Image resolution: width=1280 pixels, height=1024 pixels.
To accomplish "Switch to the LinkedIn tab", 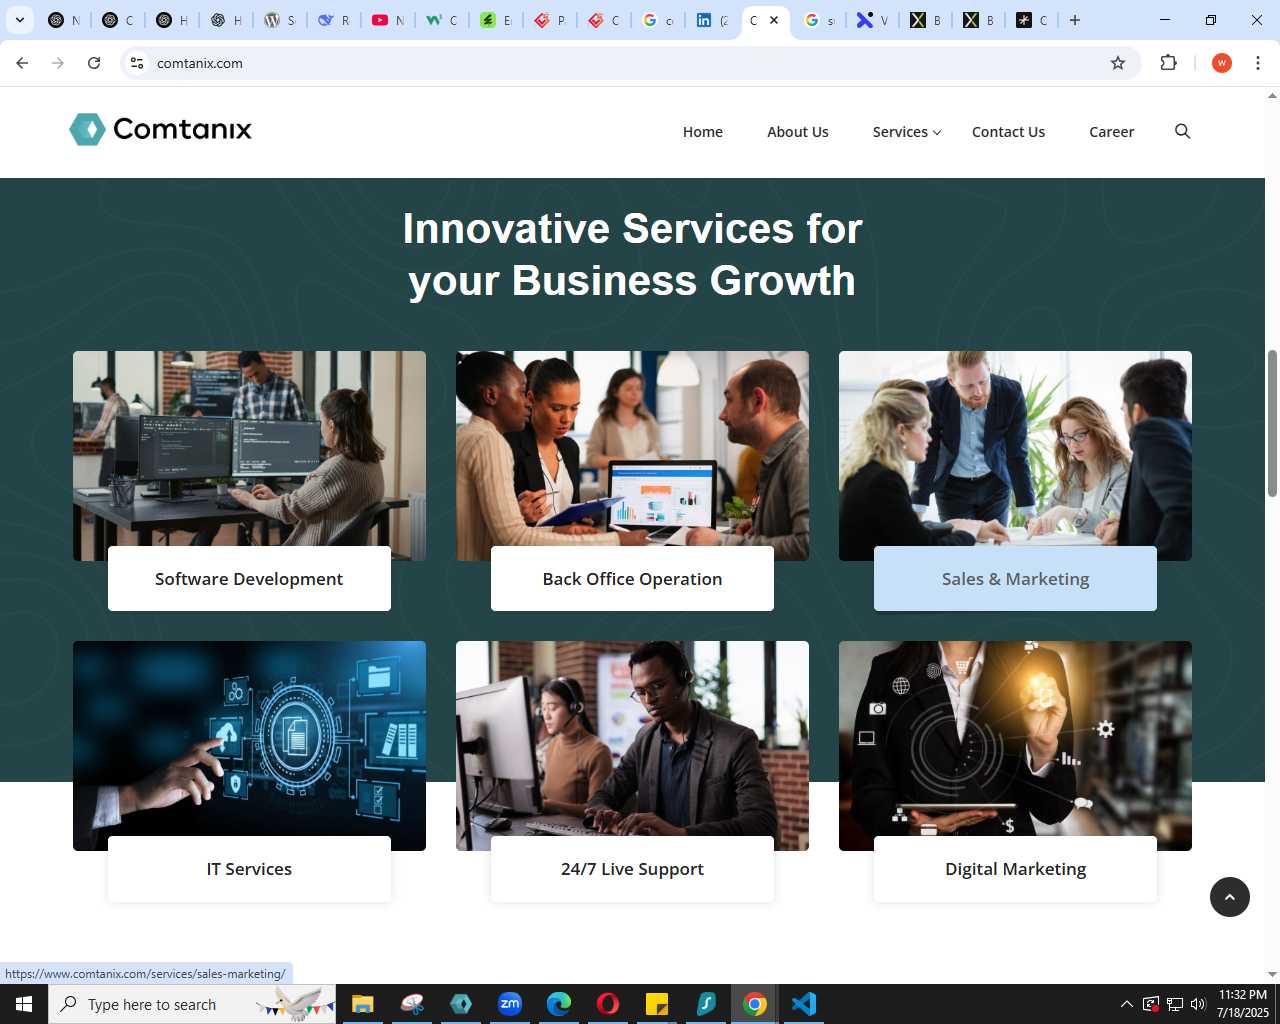I will (712, 20).
